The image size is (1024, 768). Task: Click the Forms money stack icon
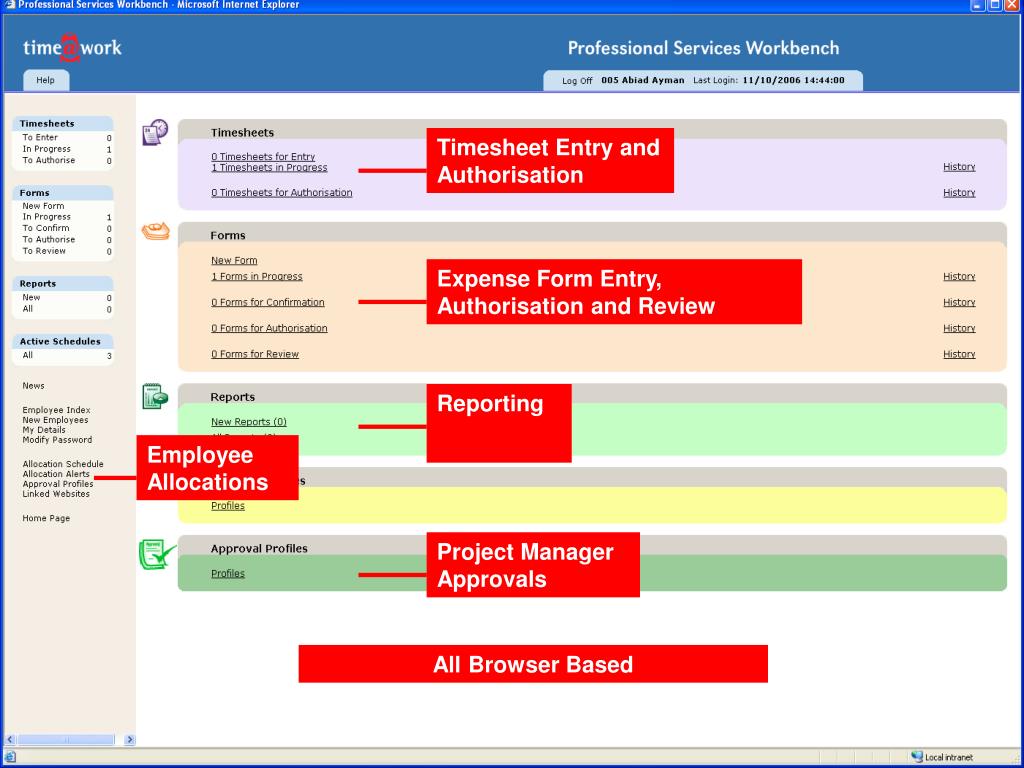pos(155,231)
